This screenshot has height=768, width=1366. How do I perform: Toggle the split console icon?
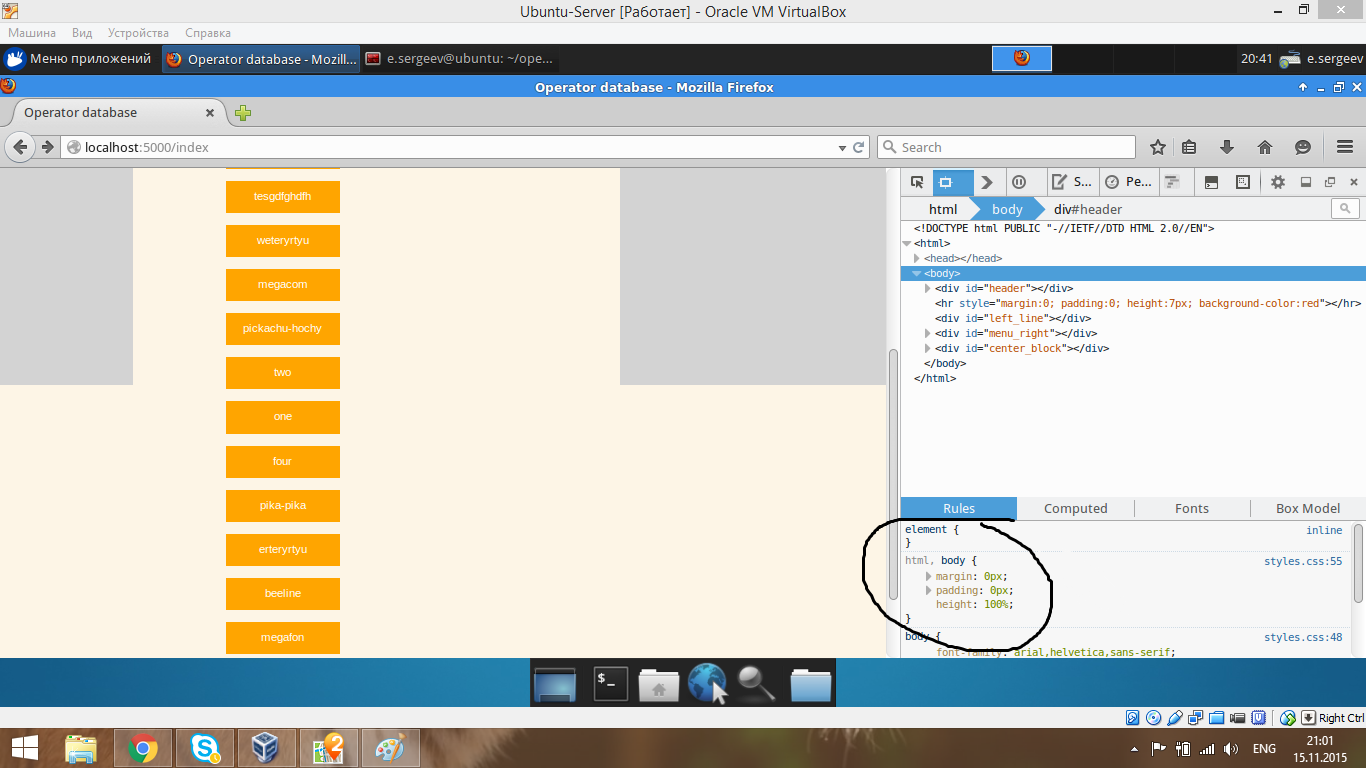click(x=1211, y=182)
